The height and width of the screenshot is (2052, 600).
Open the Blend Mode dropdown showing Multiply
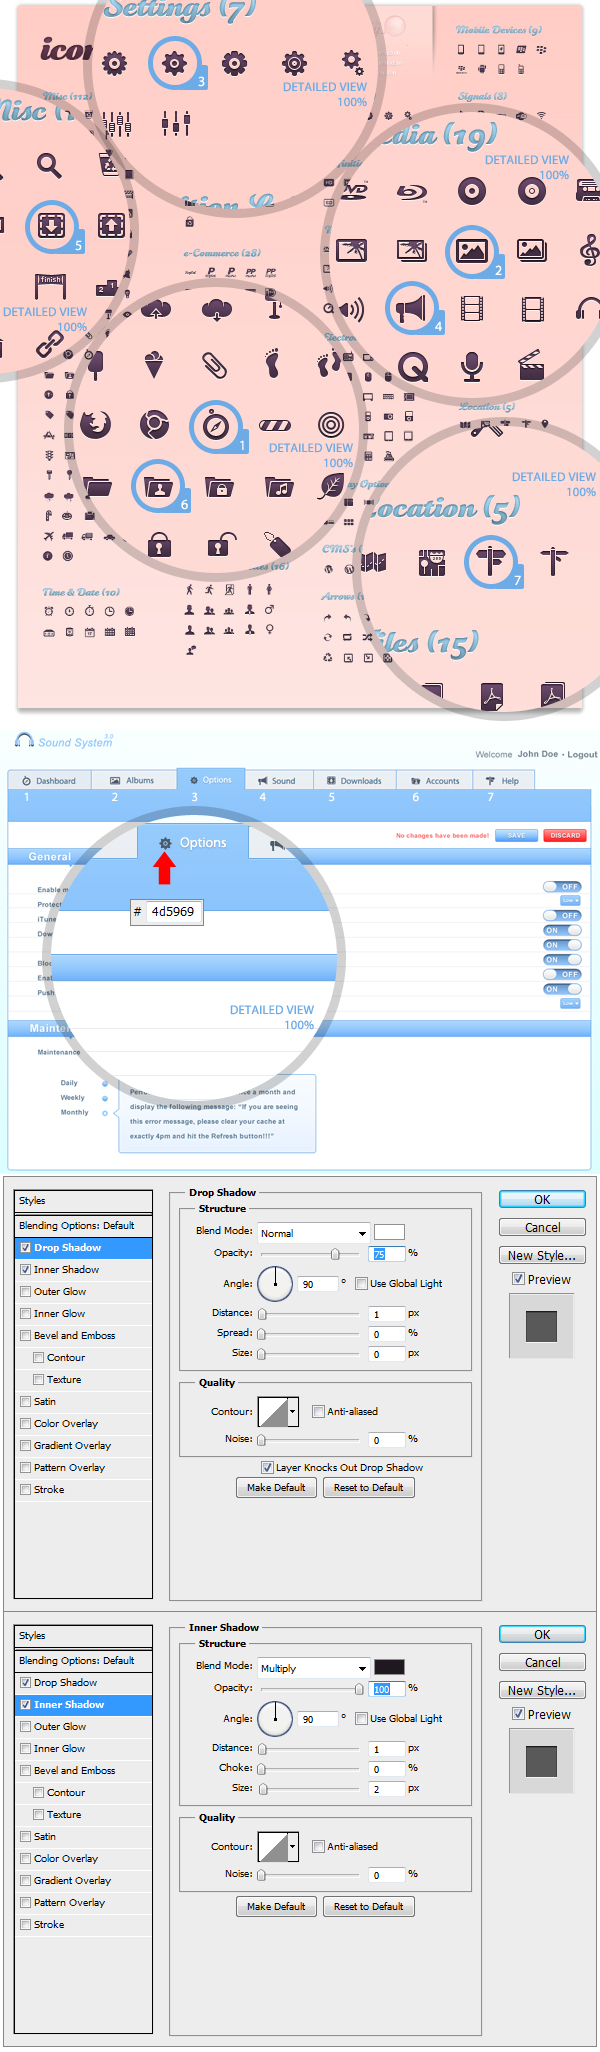(x=314, y=1668)
